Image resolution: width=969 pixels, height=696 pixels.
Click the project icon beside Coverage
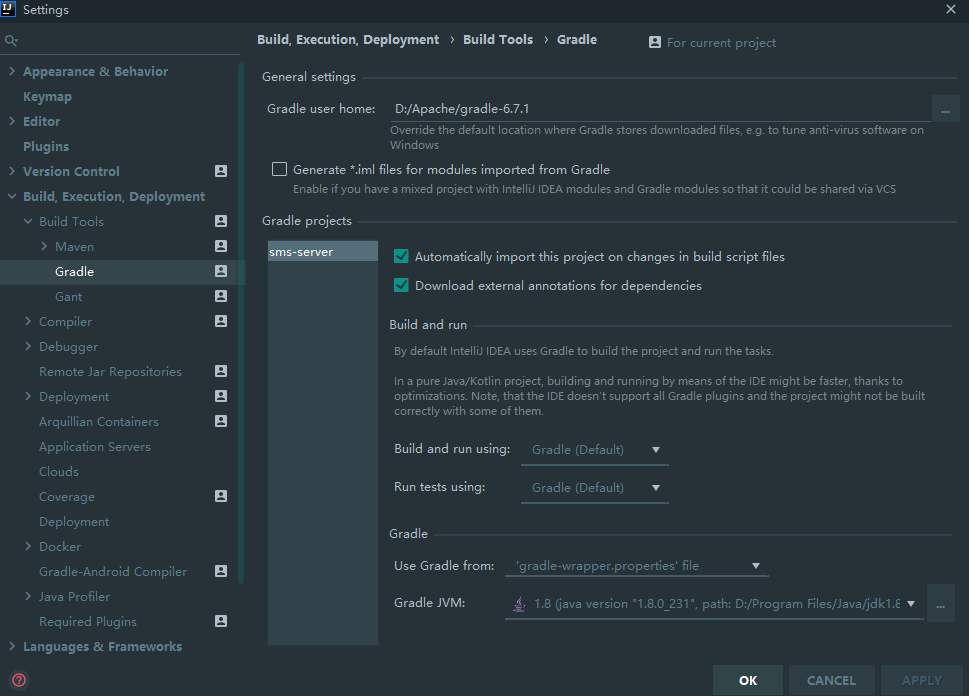[x=221, y=496]
